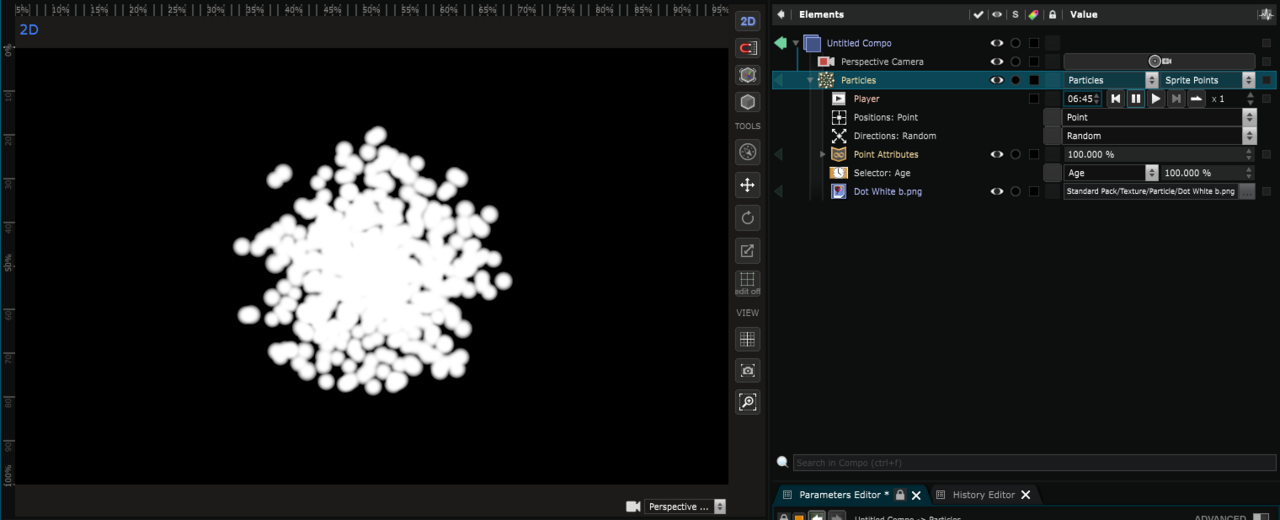This screenshot has width=1280, height=520.
Task: Select the grey shaded cube view icon
Action: pyautogui.click(x=747, y=102)
